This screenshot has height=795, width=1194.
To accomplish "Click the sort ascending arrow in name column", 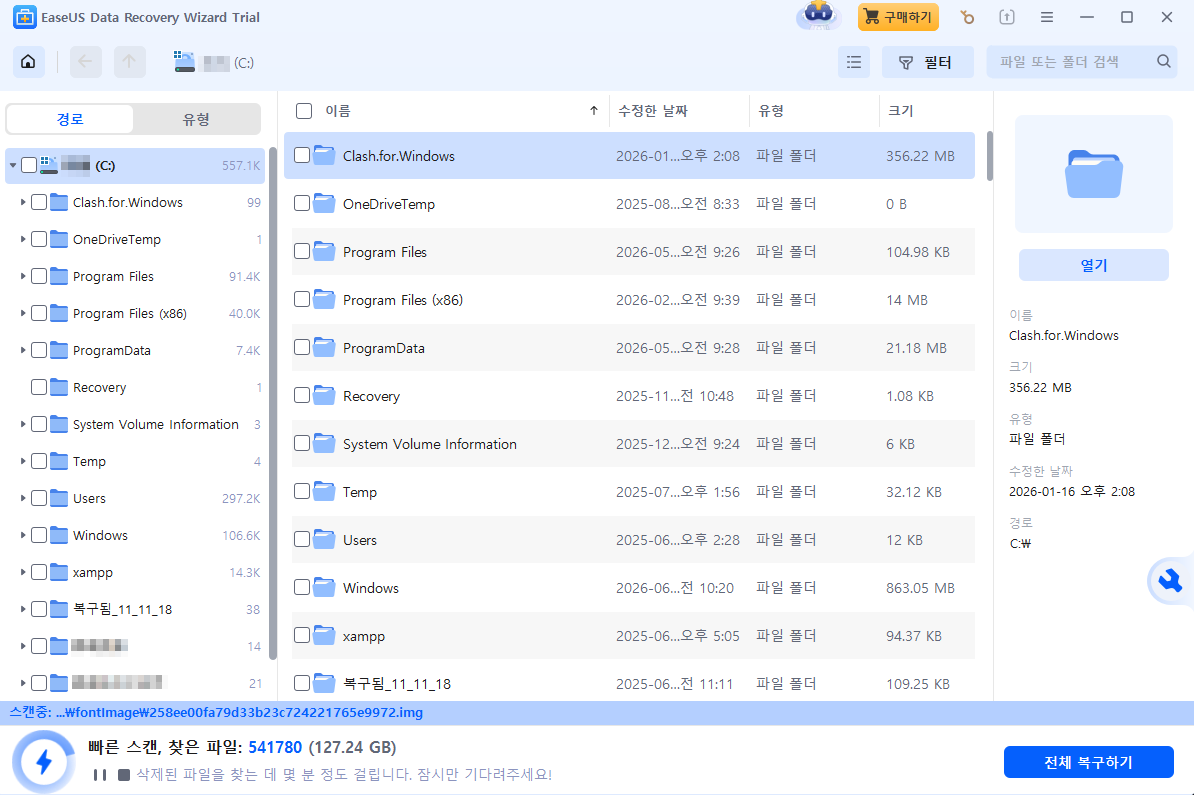I will pos(593,110).
